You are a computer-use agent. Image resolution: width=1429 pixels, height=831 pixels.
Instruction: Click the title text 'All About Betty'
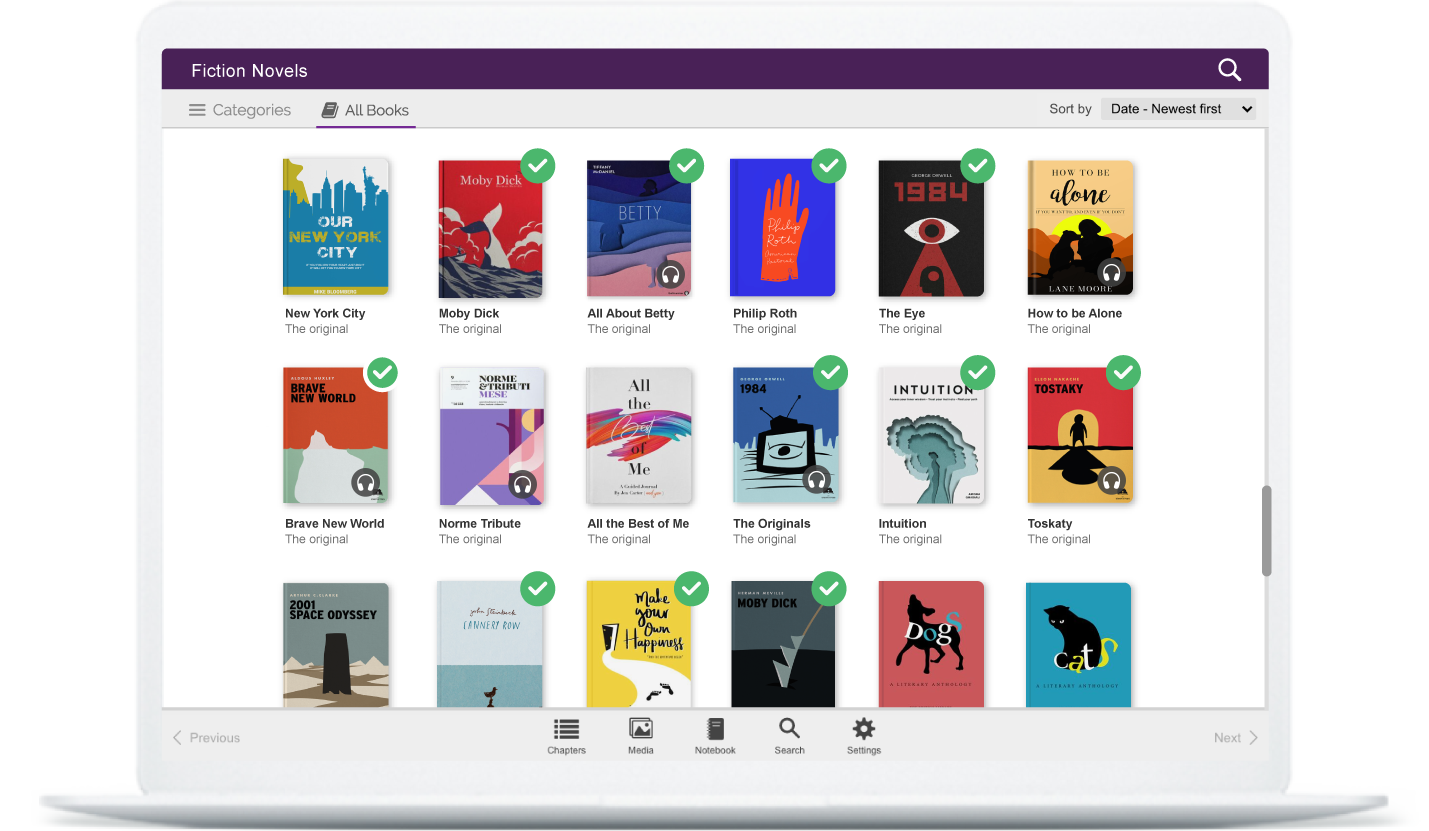(631, 313)
